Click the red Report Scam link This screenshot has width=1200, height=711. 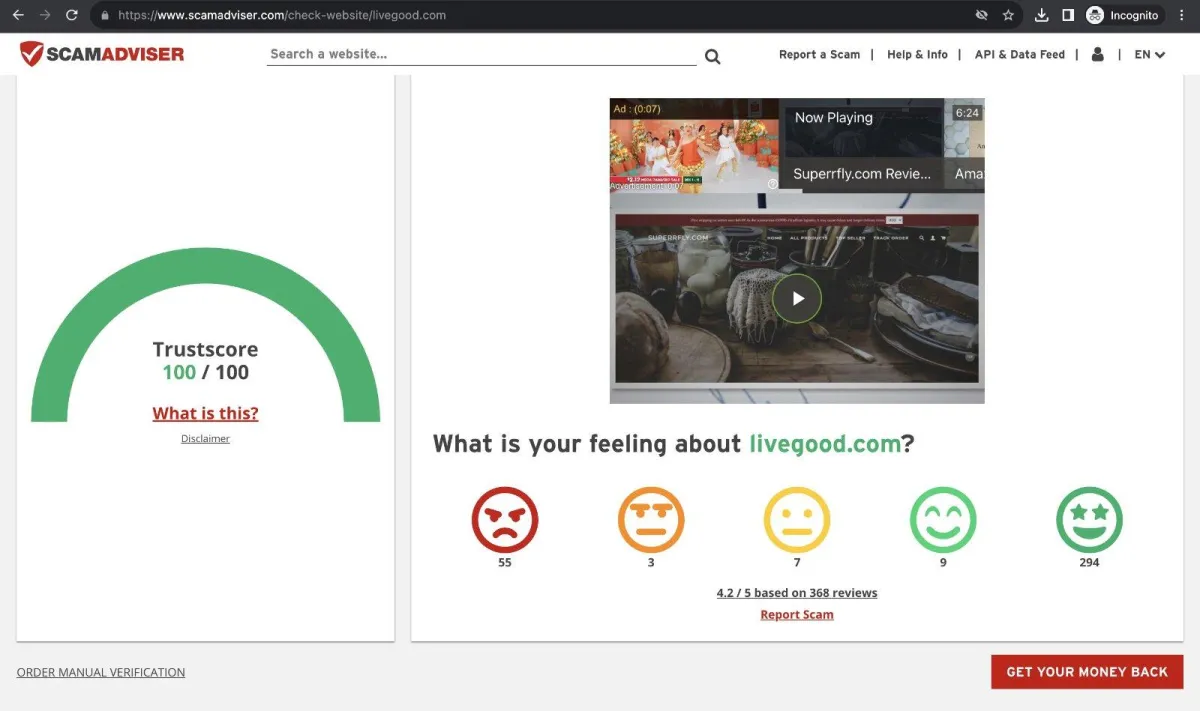(797, 615)
